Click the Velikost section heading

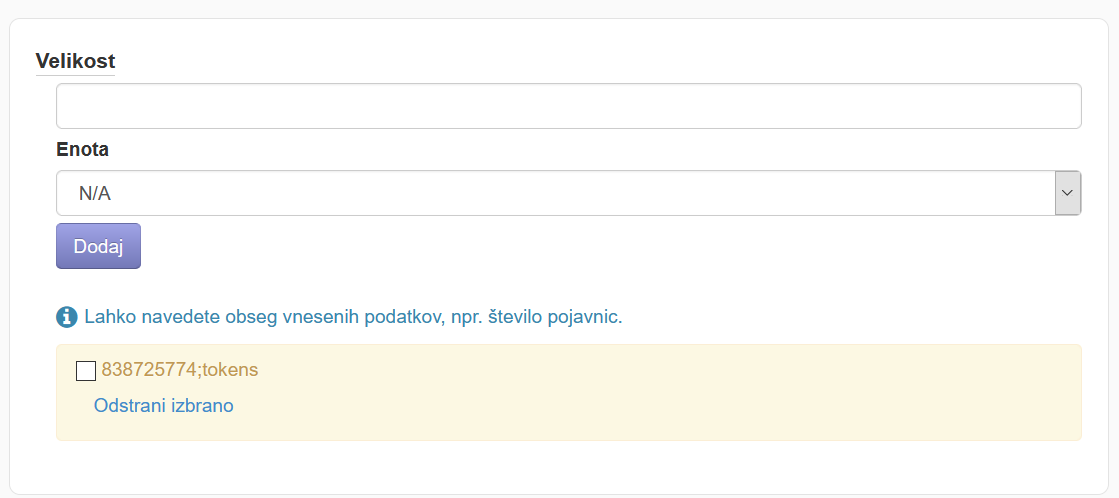coord(76,61)
